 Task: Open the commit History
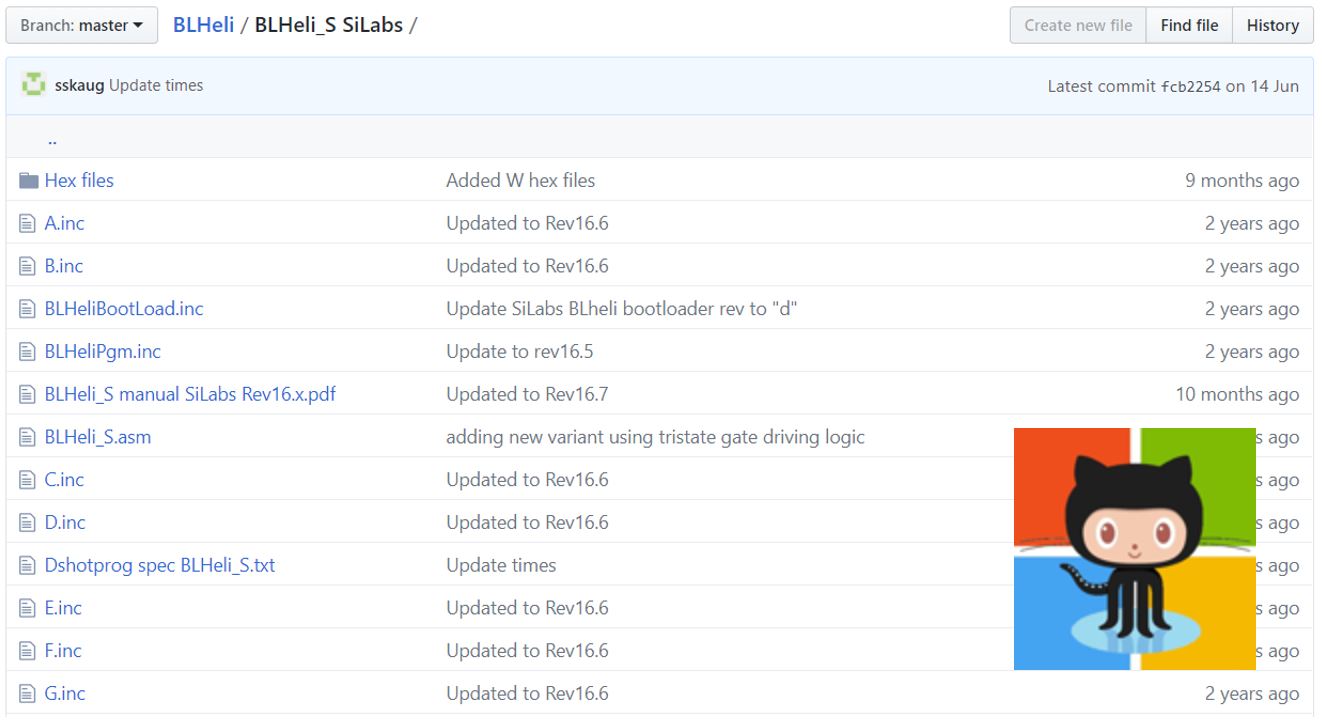pos(1272,25)
